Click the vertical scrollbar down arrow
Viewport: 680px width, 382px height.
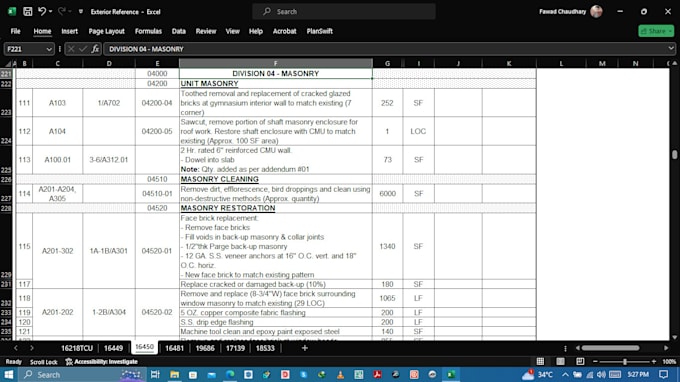(674, 337)
